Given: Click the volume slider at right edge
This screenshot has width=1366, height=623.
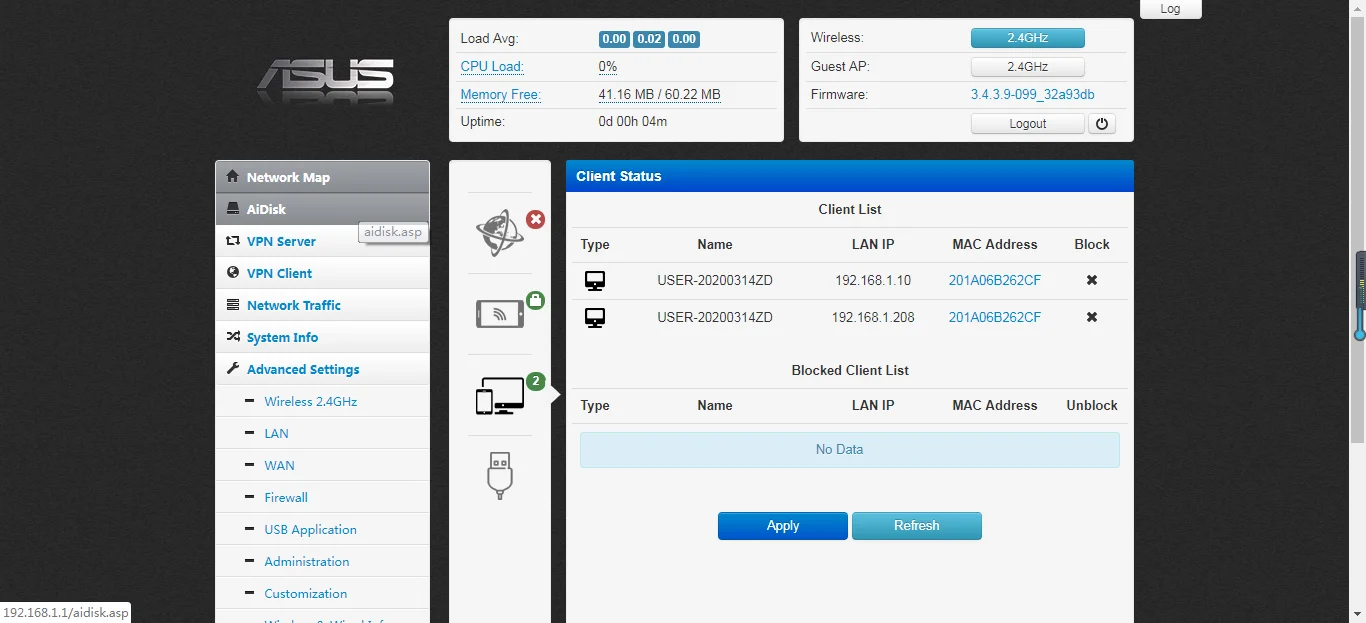Looking at the screenshot, I should click(x=1360, y=296).
